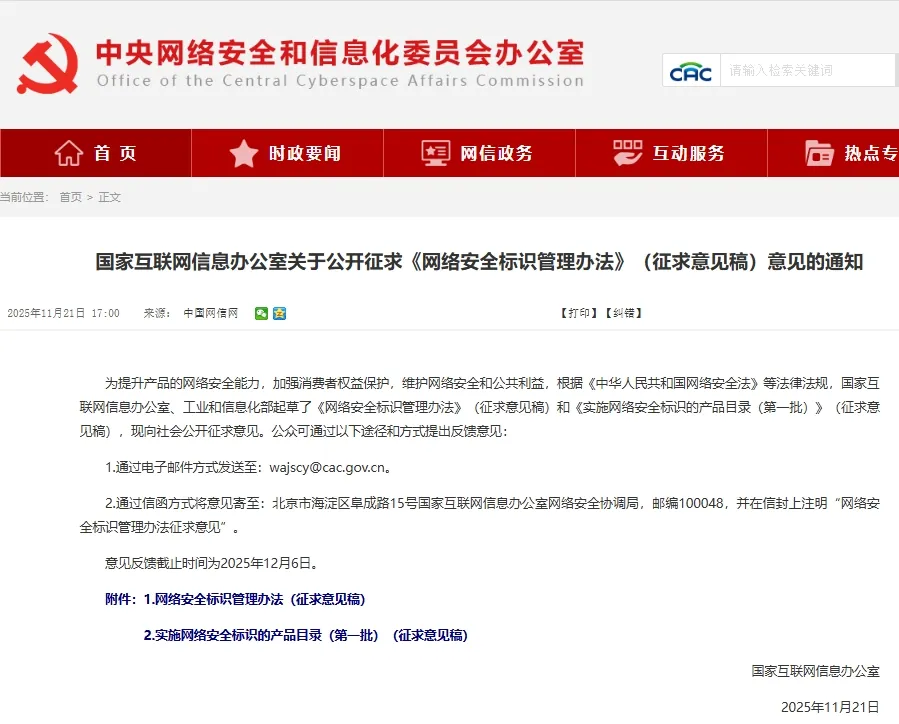Click the star icon for 时政要闻
This screenshot has height=724, width=899.
[x=244, y=153]
